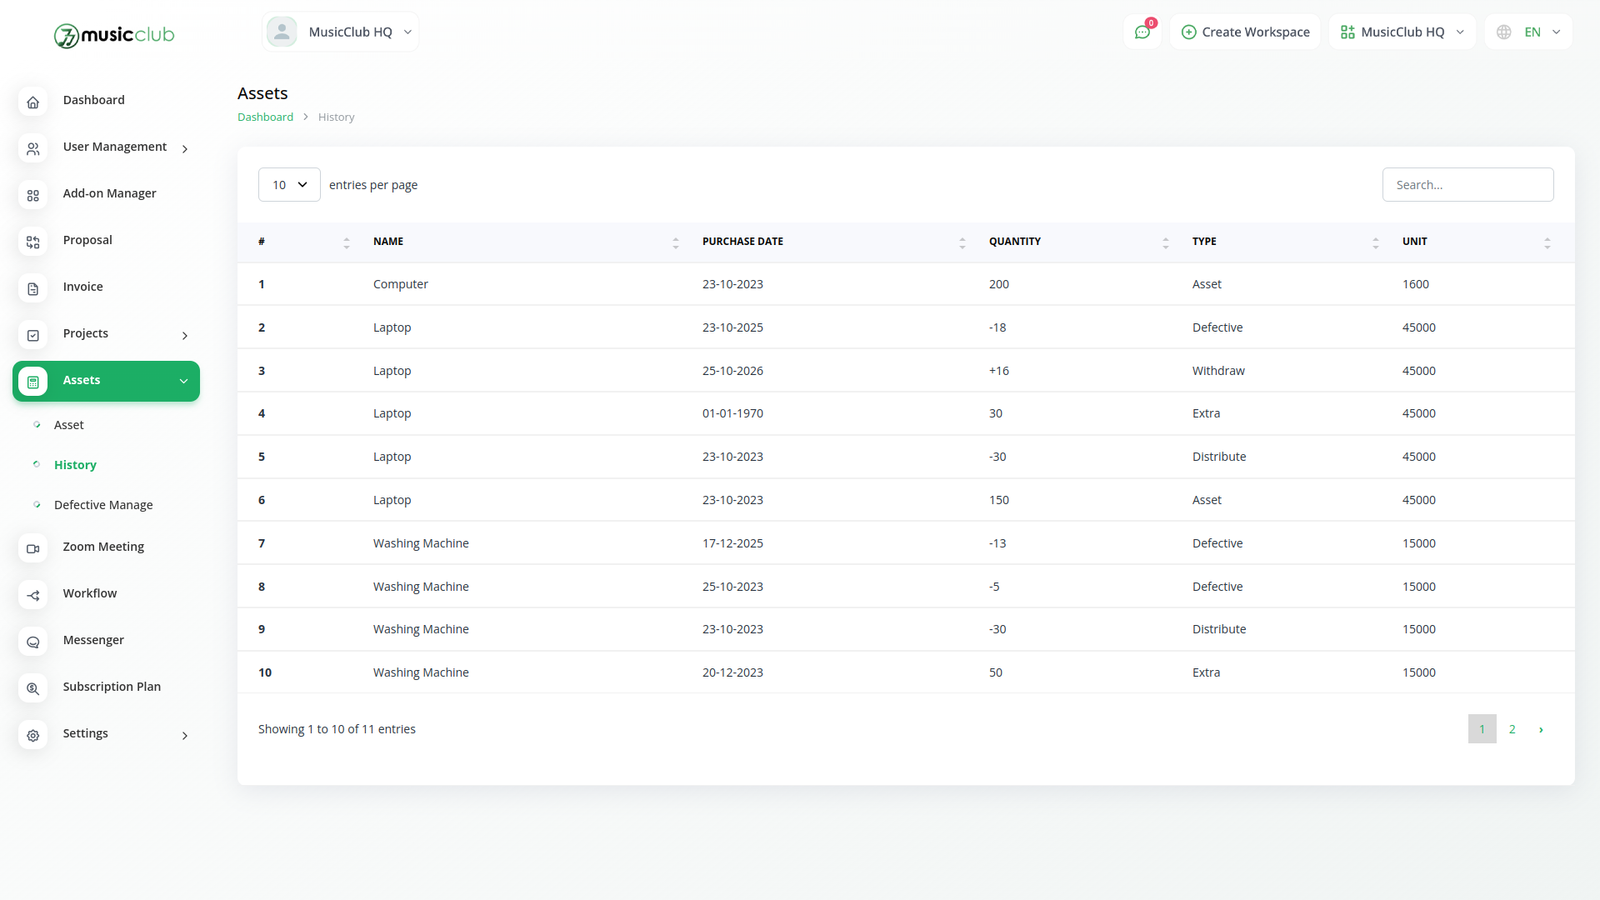Click the workspace grid icon near MusicClub HQ

[x=1347, y=32]
